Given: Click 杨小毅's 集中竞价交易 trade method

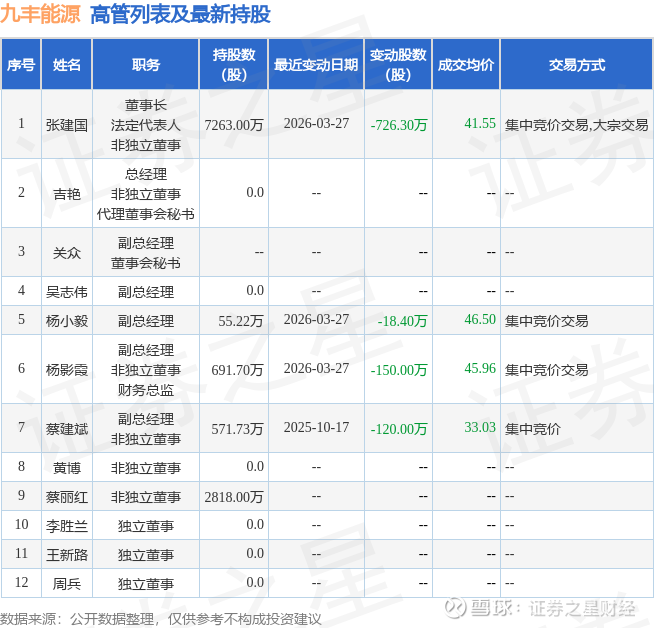Looking at the screenshot, I should click(x=546, y=321).
